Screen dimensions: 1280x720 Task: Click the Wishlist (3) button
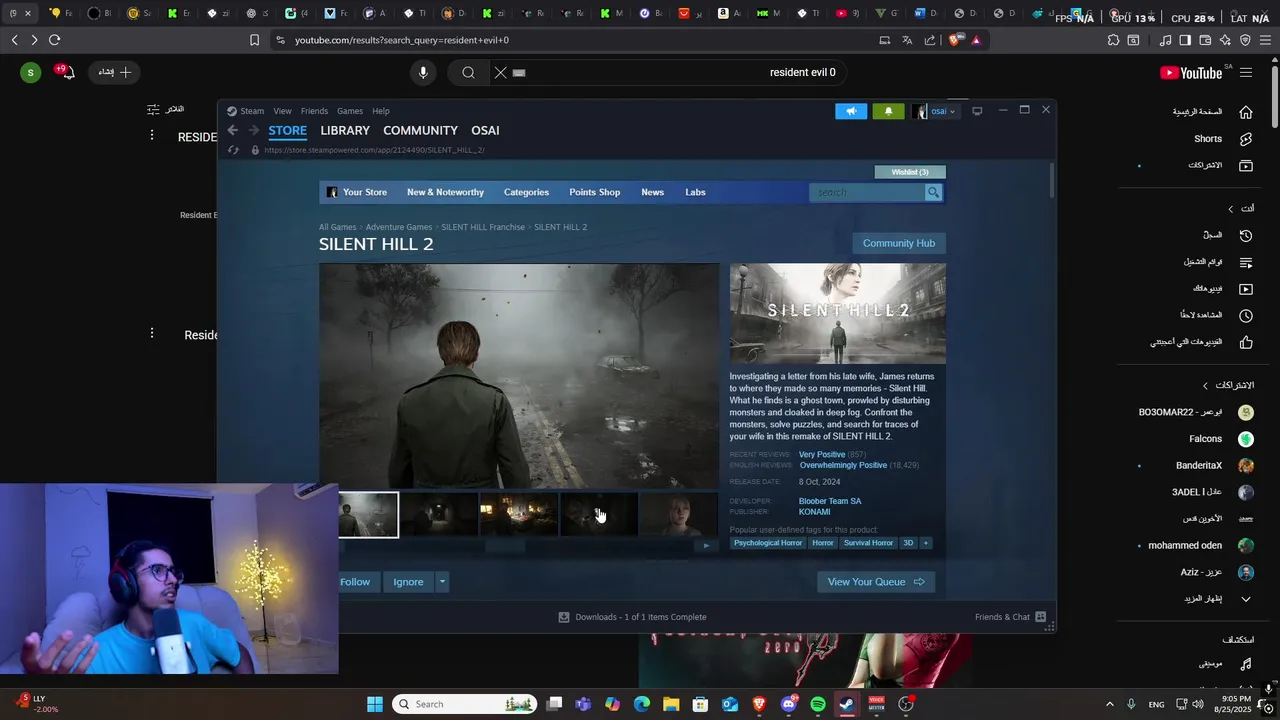[910, 172]
